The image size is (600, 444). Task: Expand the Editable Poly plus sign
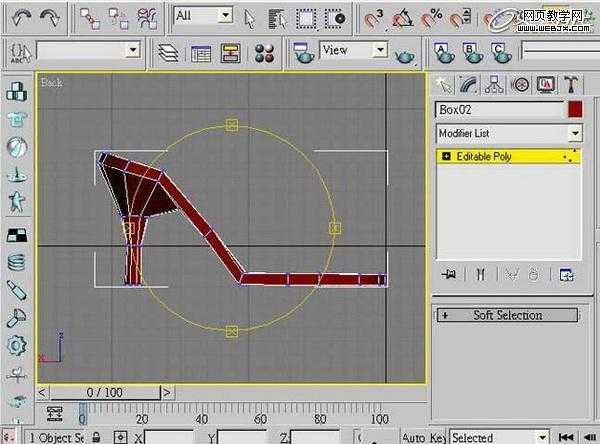pyautogui.click(x=446, y=156)
